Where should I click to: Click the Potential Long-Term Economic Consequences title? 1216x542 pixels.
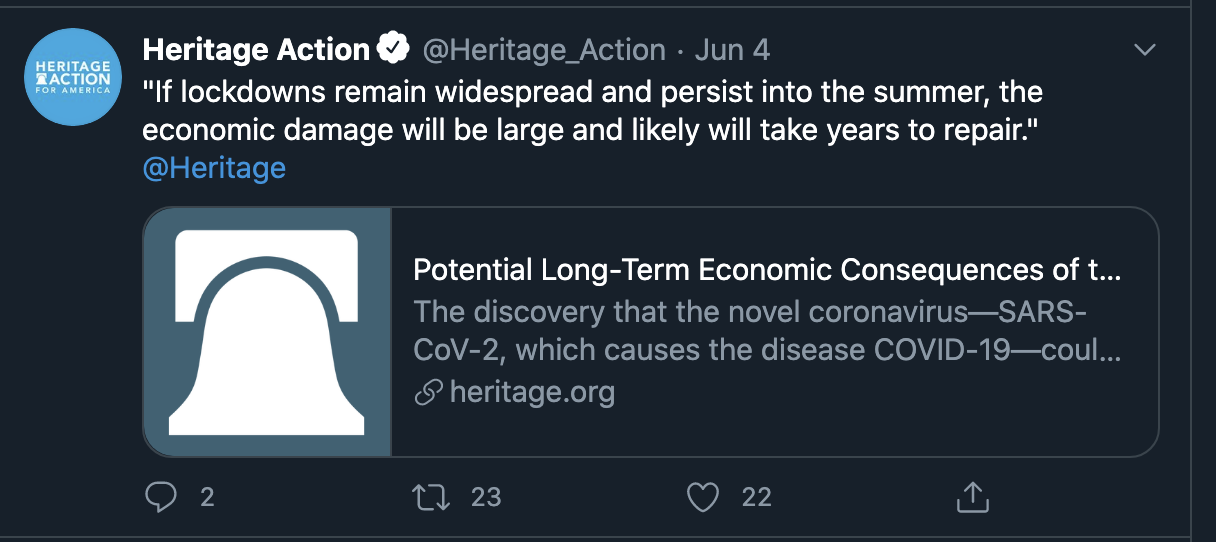[767, 270]
